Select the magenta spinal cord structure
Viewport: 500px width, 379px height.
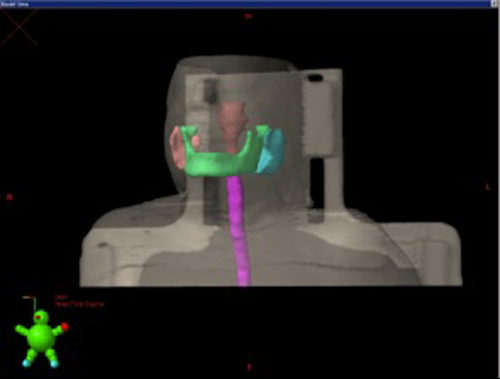(x=239, y=230)
